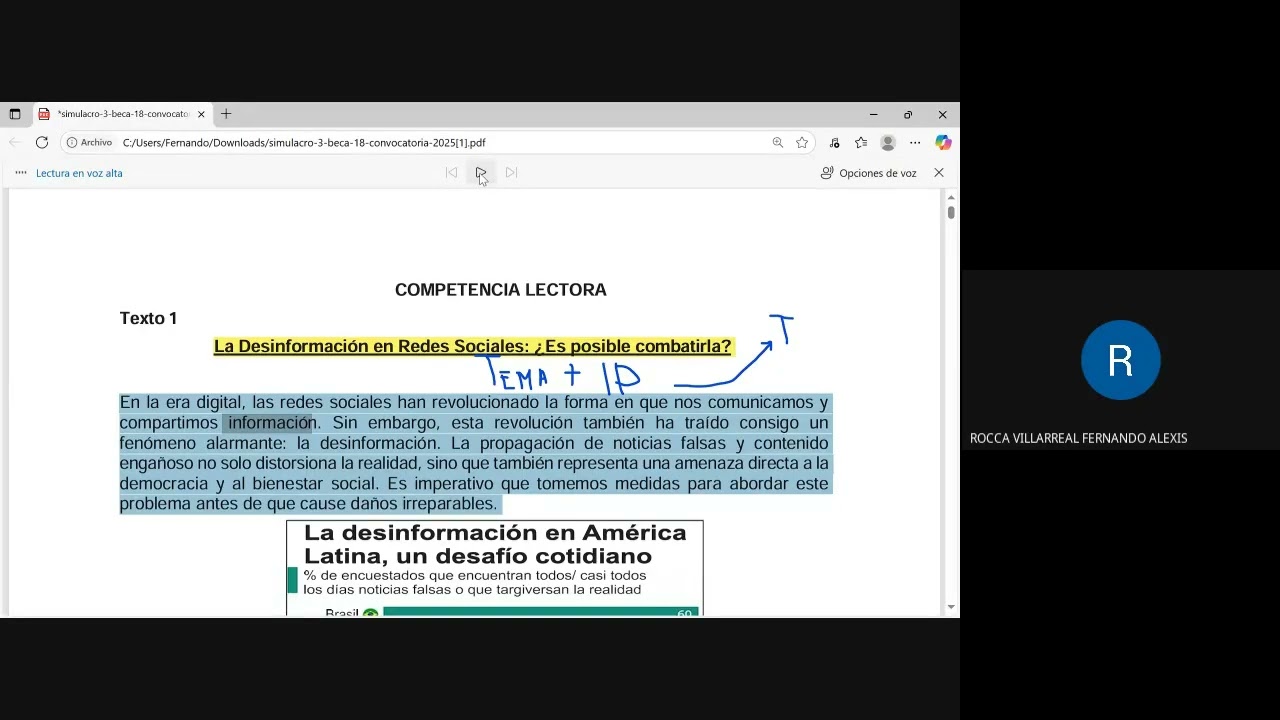Minimize the browser window
The width and height of the screenshot is (1280, 720).
(873, 114)
